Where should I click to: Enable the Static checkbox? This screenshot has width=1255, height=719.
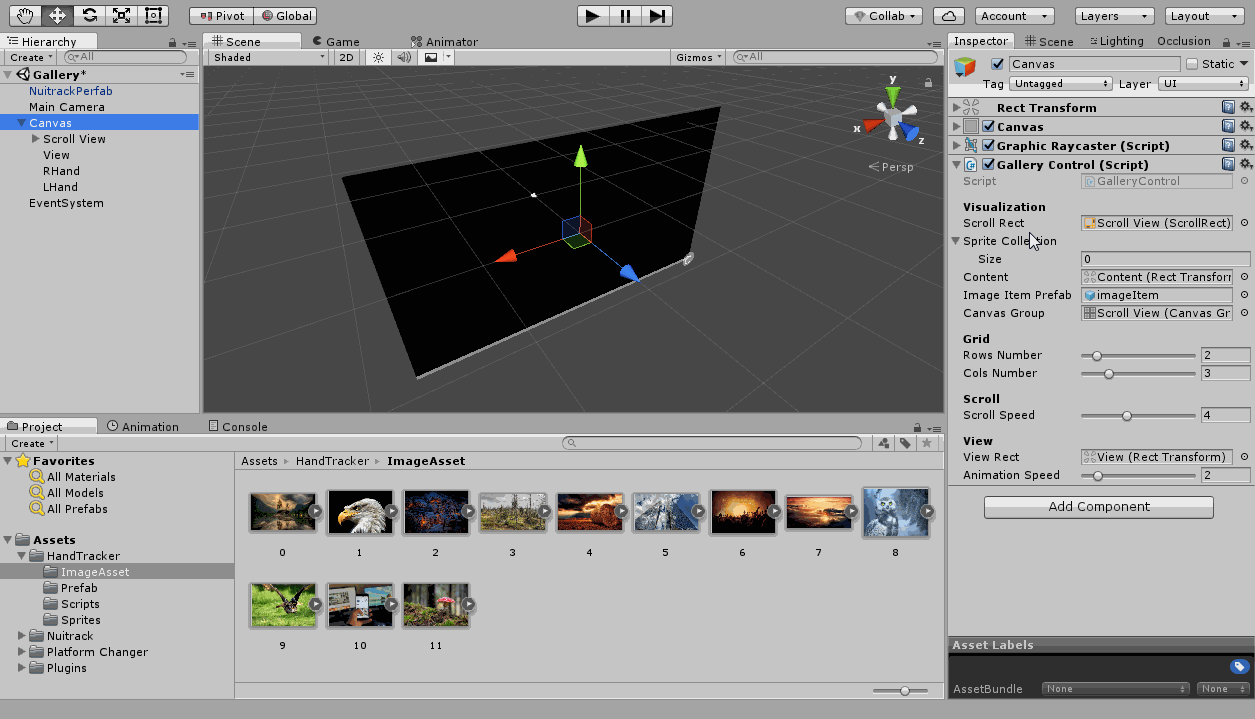coord(1191,64)
